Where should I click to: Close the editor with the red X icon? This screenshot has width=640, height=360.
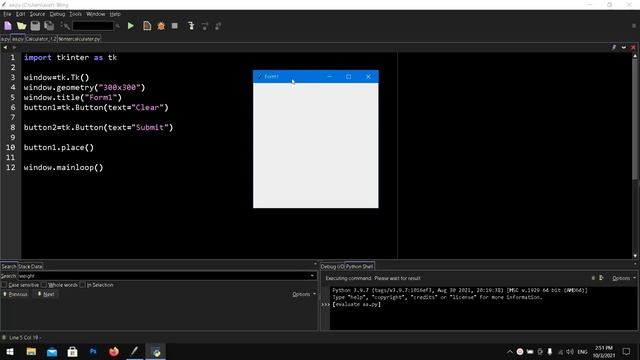tap(633, 47)
